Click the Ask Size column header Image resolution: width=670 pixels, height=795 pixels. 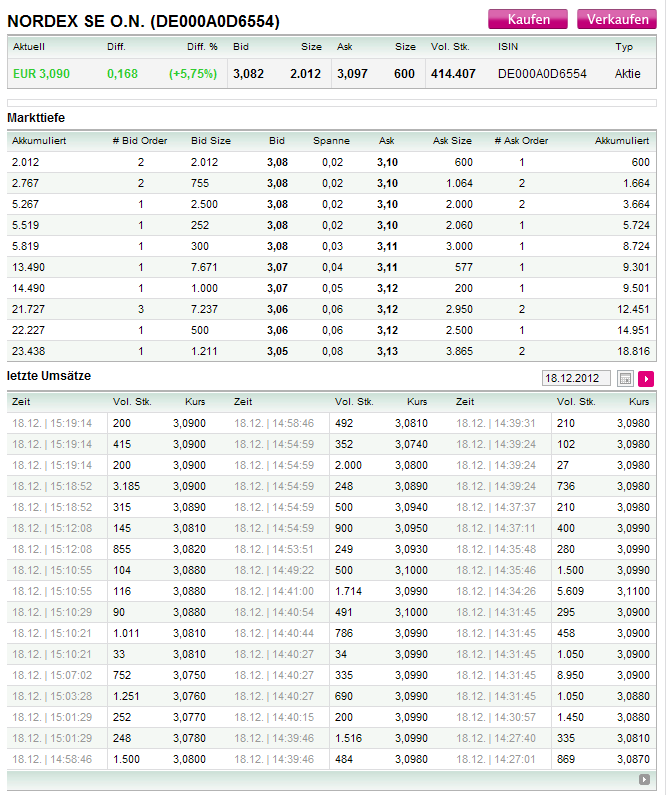(452, 140)
